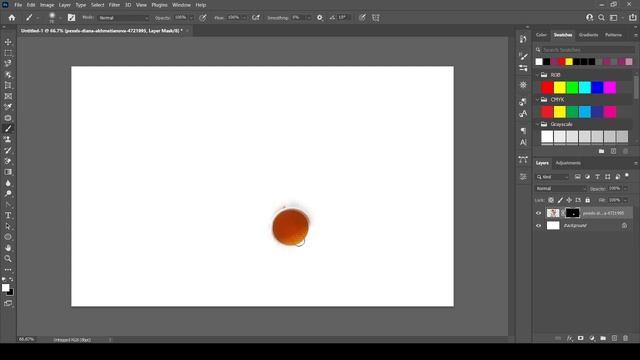Toggle lock position in Layers panel

click(569, 200)
